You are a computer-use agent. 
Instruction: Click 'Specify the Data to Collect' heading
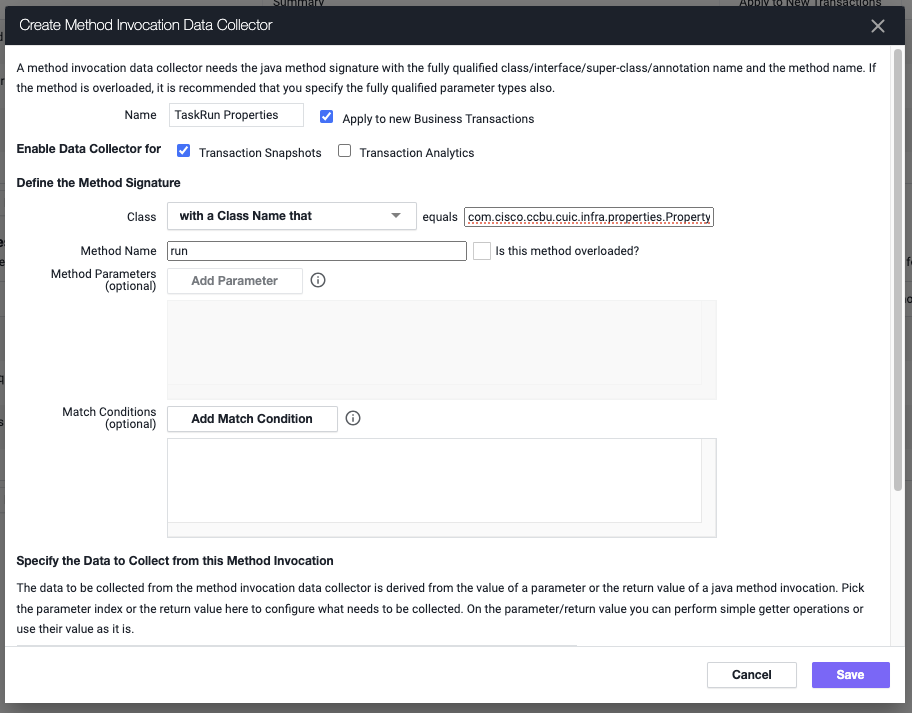(175, 561)
